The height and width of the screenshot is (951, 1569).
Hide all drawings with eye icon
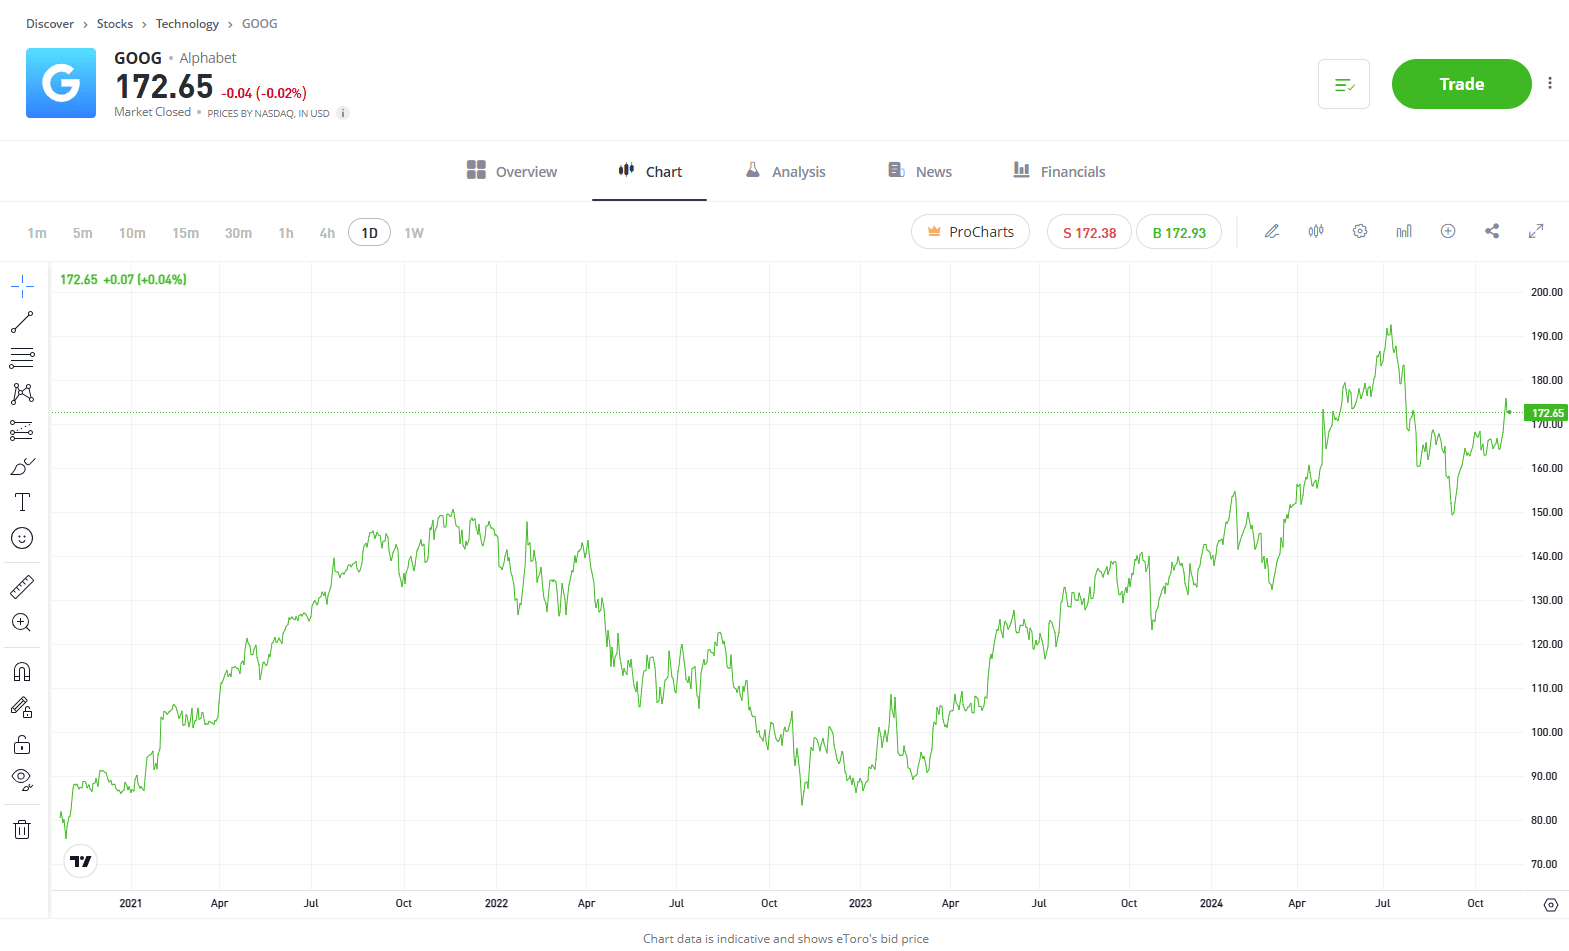22,779
